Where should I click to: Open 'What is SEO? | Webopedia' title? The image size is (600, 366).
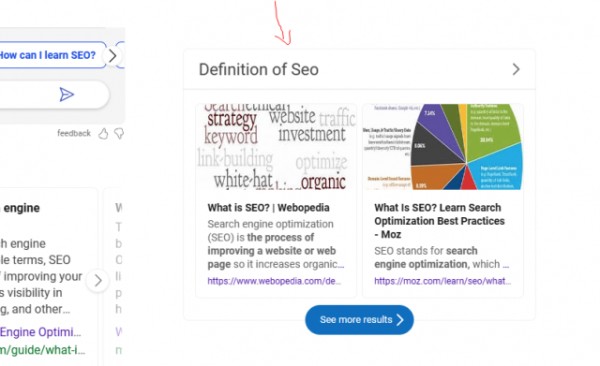click(x=268, y=208)
